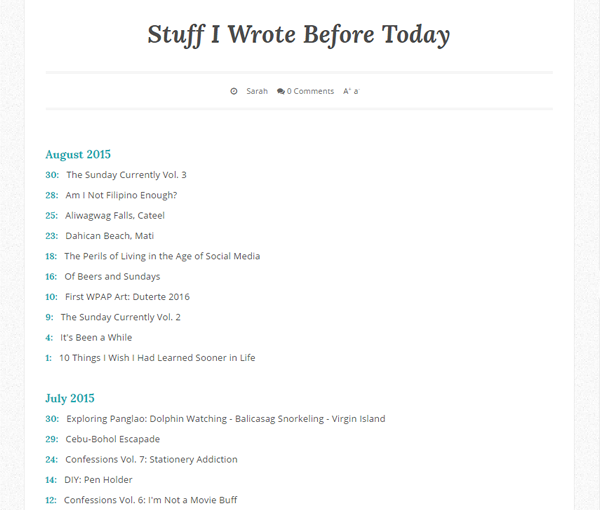The image size is (600, 510).
Task: Open Aliwagwag Falls, Cateel post
Action: 115,215
